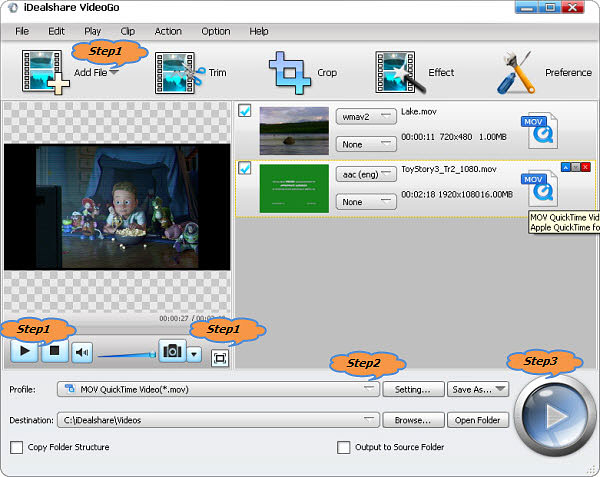Click the Setting... button
Screen dimensions: 600x477
(x=413, y=389)
